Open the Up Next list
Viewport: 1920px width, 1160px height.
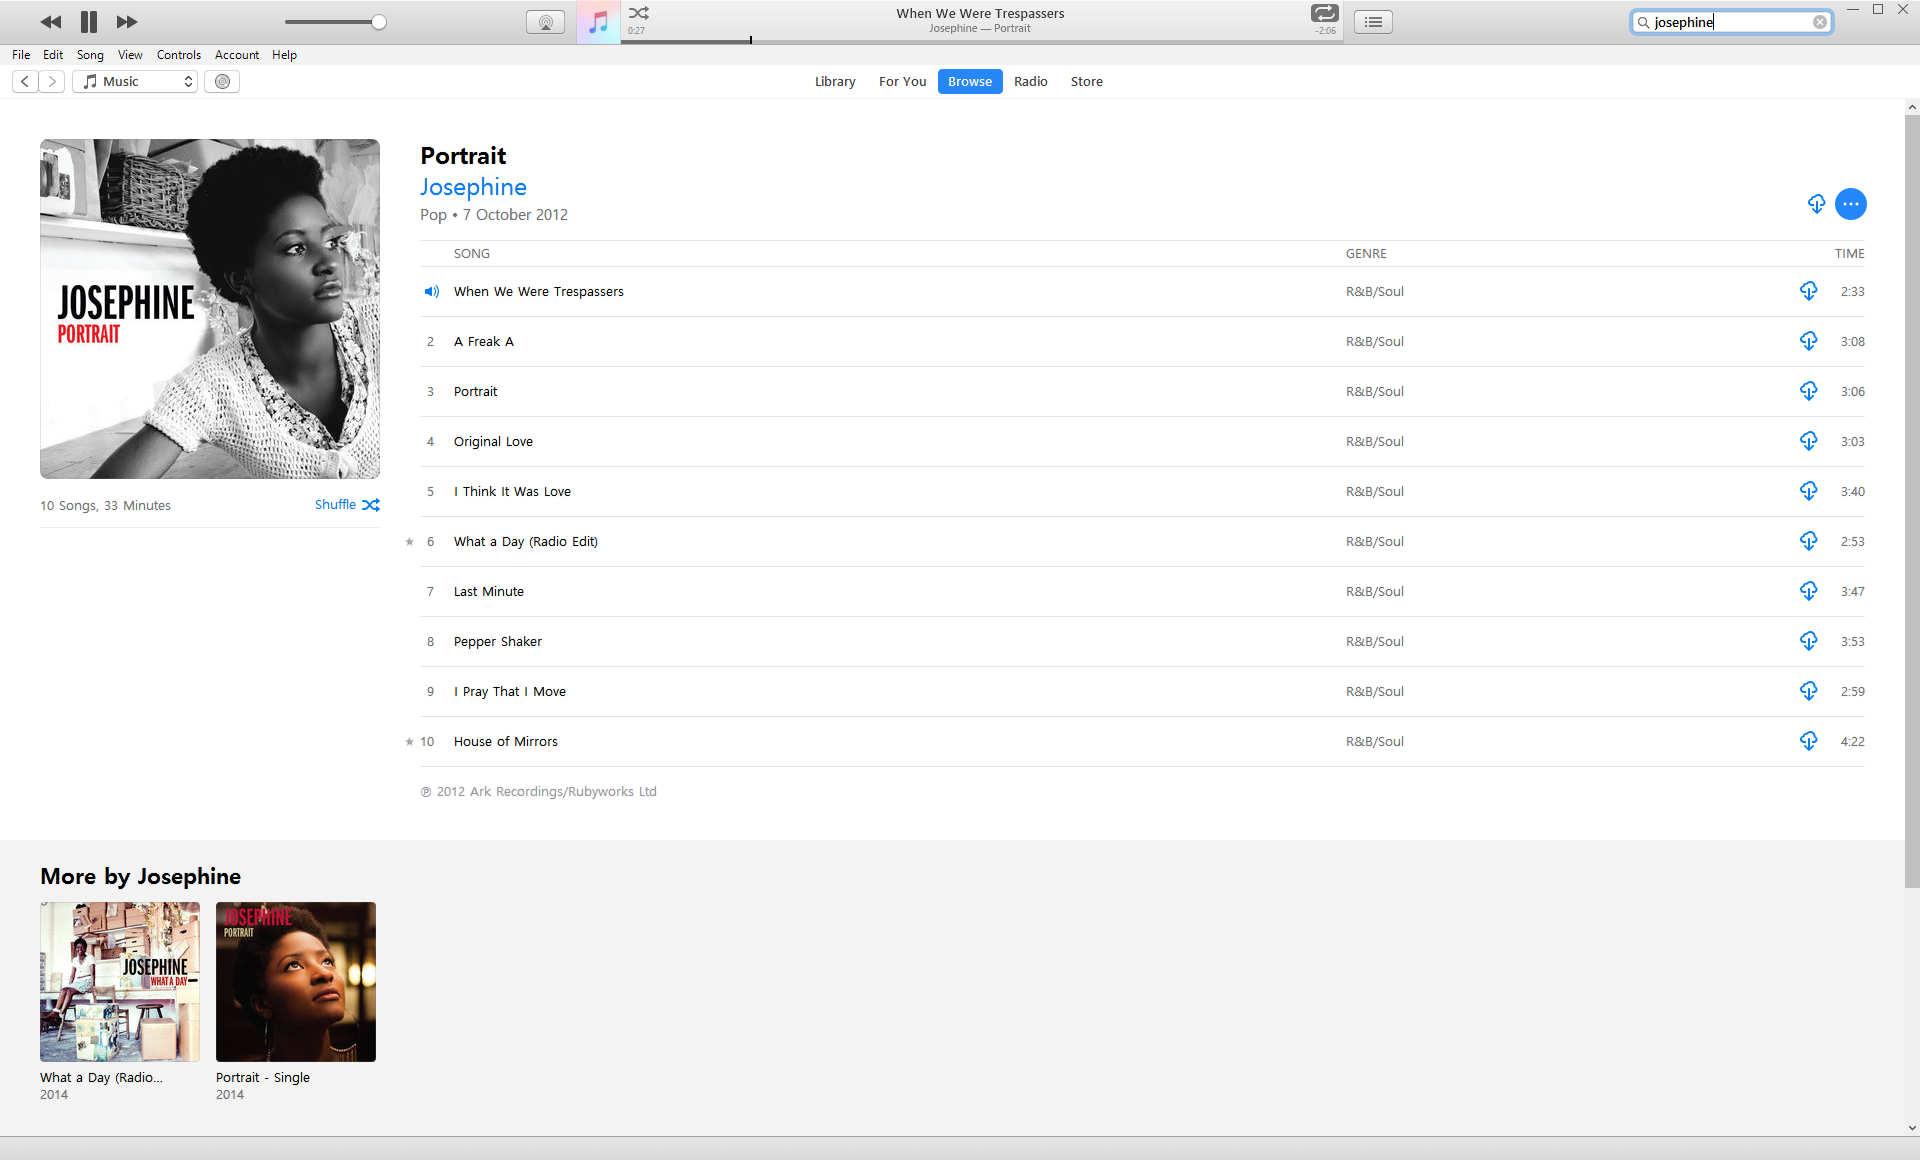coord(1373,22)
